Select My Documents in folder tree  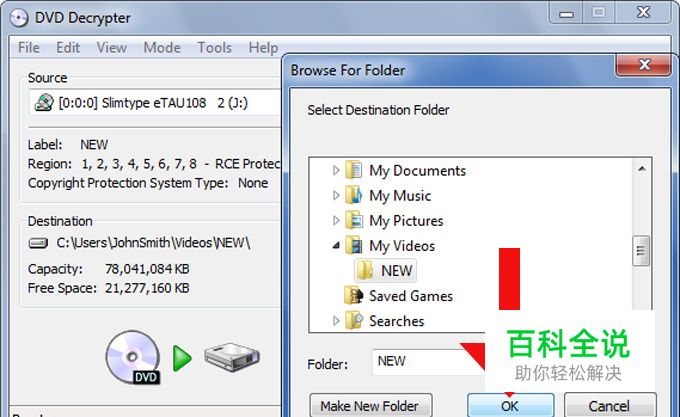click(x=417, y=170)
